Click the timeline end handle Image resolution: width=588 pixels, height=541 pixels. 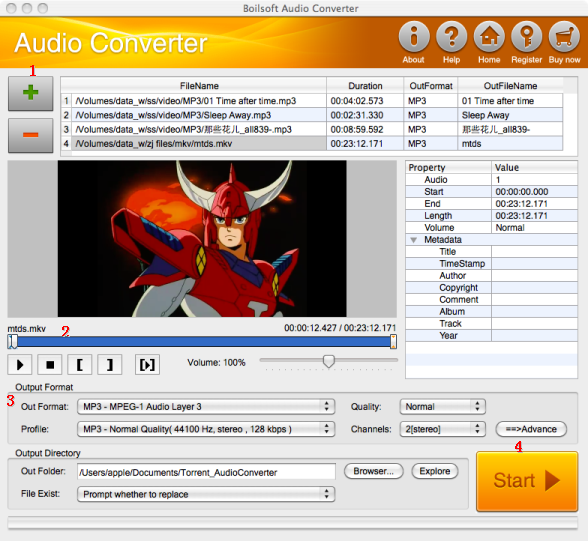click(x=393, y=342)
